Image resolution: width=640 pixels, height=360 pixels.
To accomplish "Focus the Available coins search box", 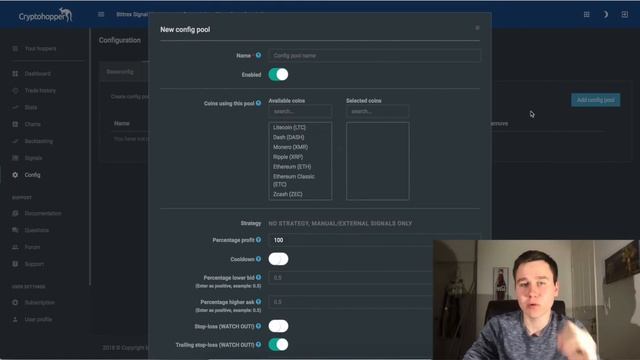I will [x=300, y=111].
